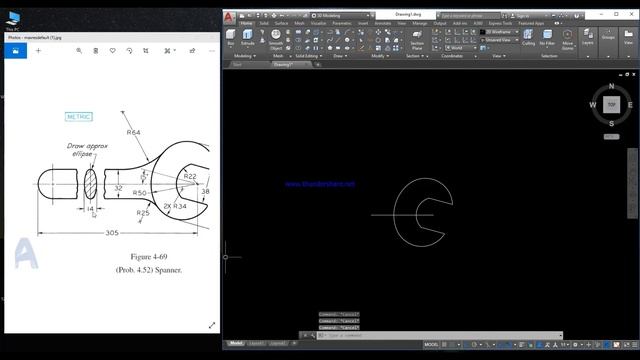The width and height of the screenshot is (640, 360).
Task: Open the Express Tools ribbon tab
Action: [x=500, y=23]
